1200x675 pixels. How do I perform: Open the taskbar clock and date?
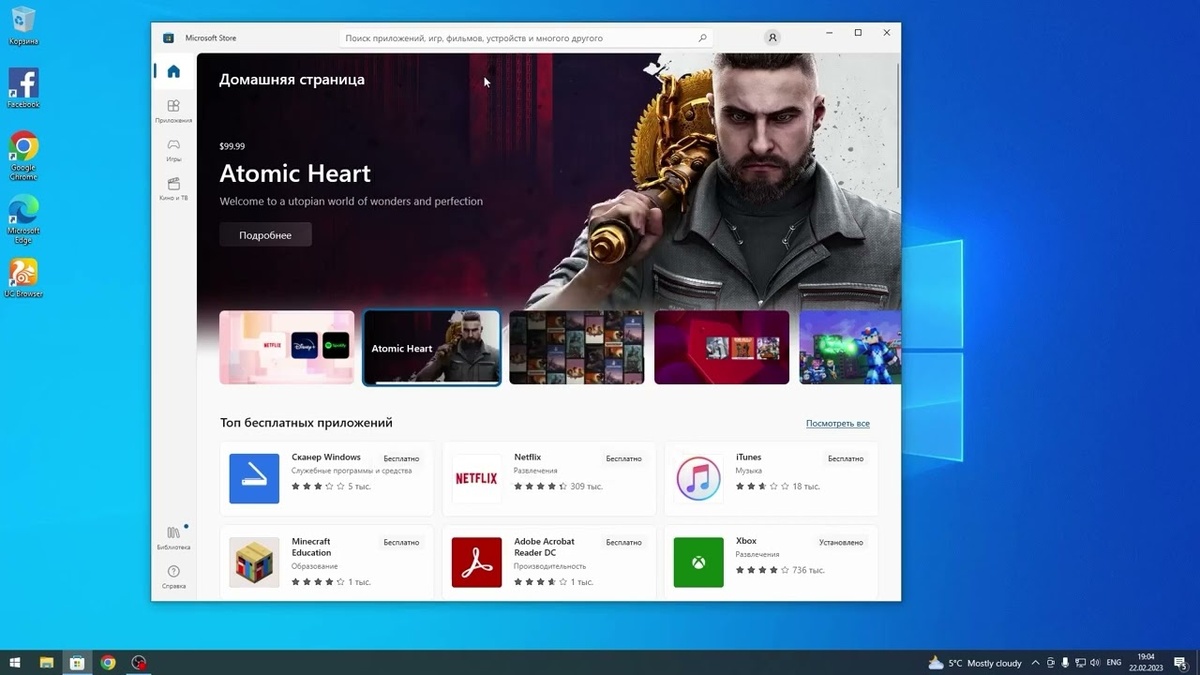1146,663
